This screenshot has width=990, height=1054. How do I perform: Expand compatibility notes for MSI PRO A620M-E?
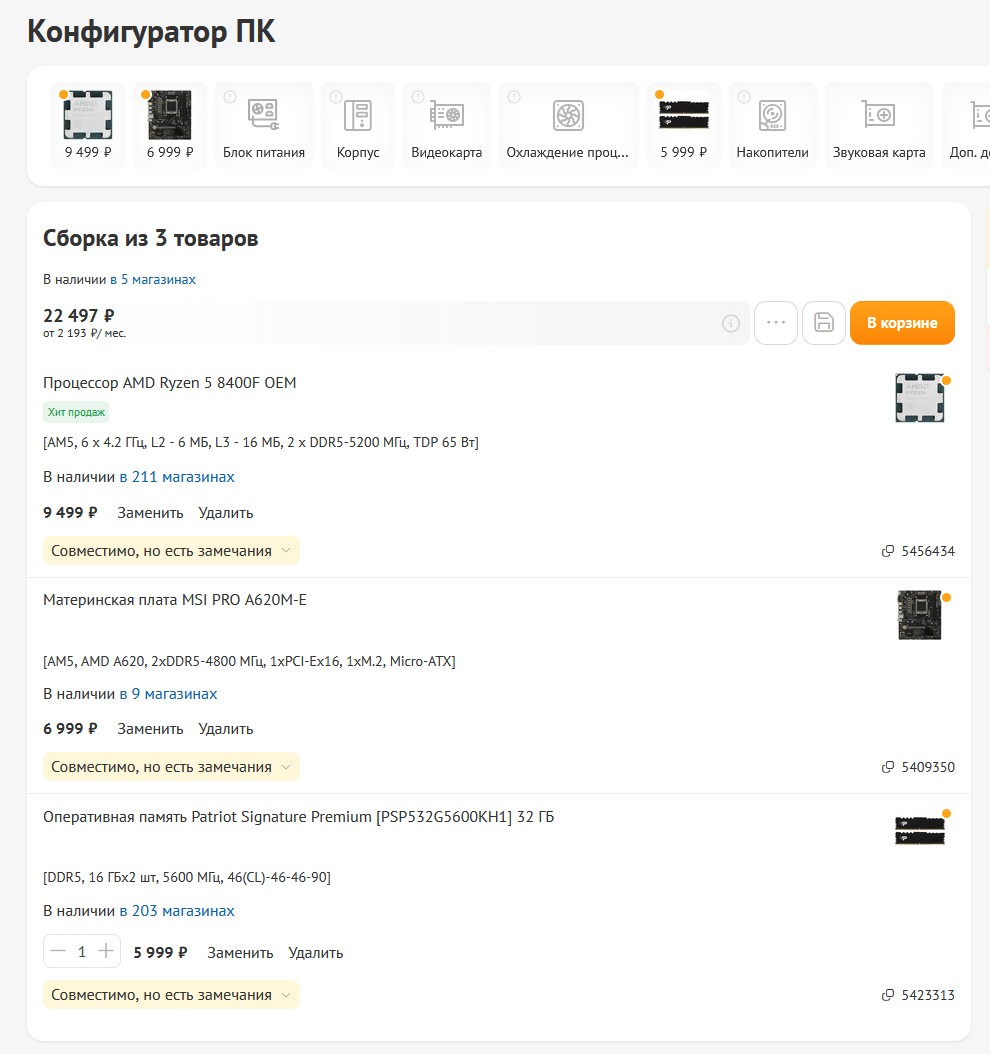[171, 767]
